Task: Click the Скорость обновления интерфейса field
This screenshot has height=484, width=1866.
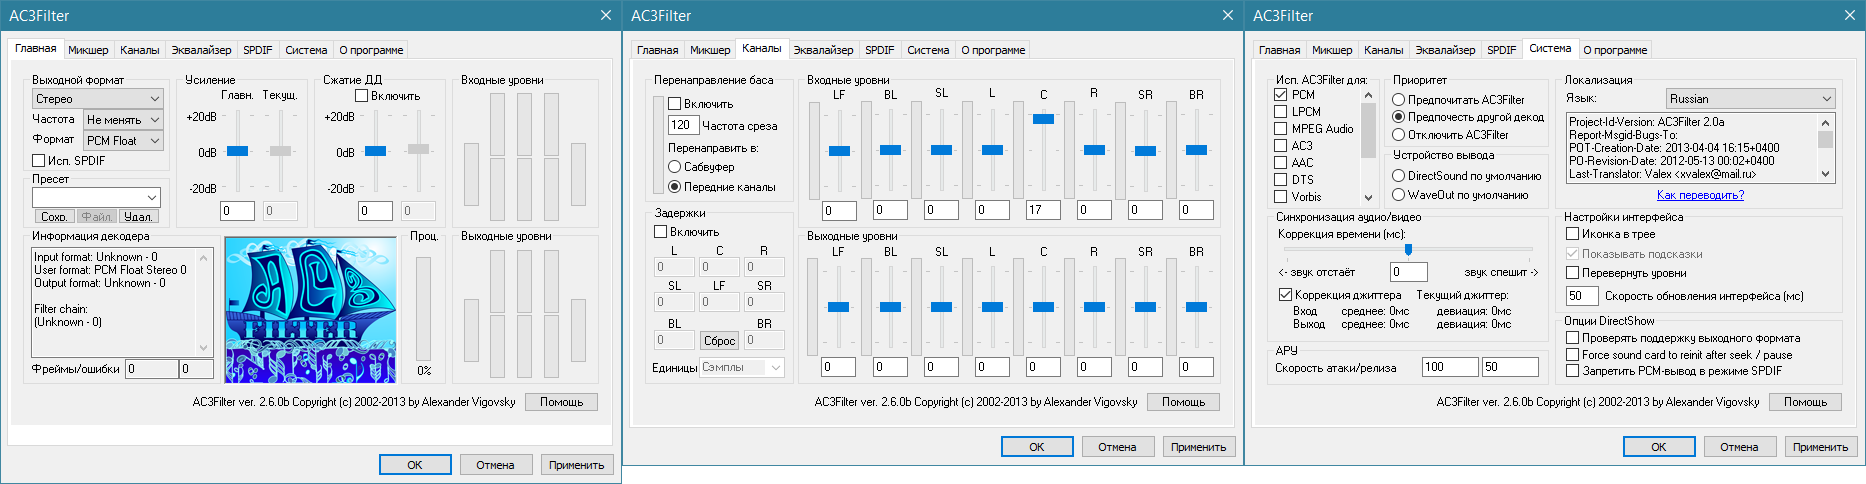Action: (x=1582, y=296)
